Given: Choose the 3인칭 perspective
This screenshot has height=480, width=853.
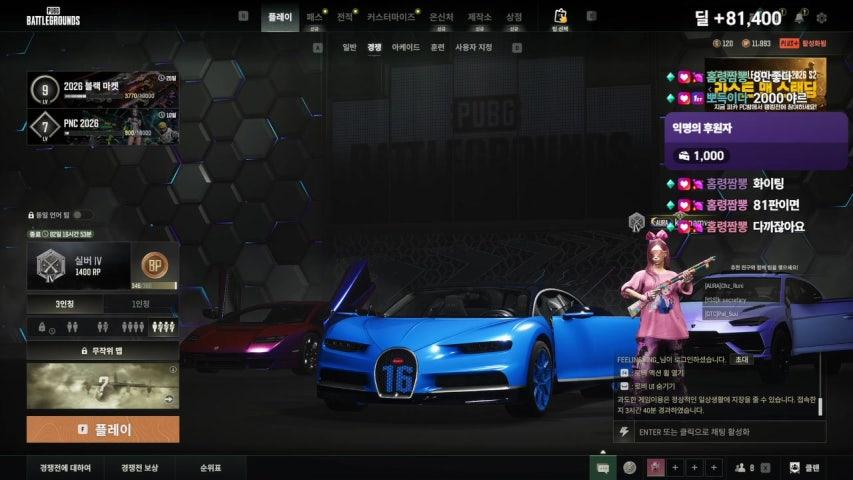Looking at the screenshot, I should click(x=65, y=304).
